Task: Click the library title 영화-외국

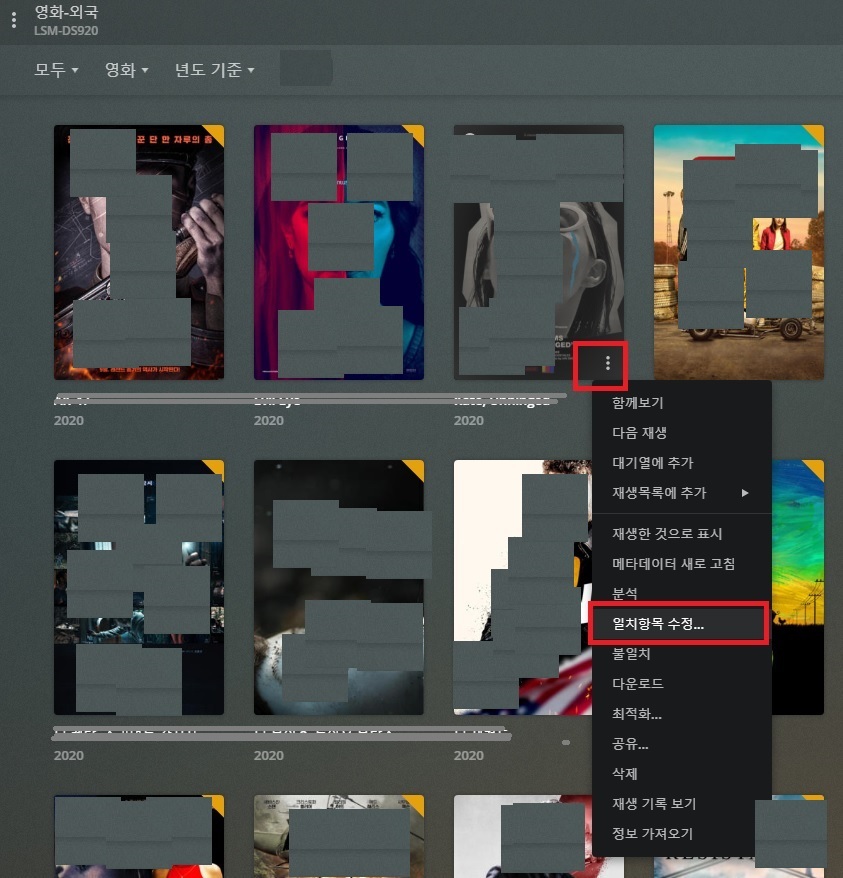Action: 66,12
